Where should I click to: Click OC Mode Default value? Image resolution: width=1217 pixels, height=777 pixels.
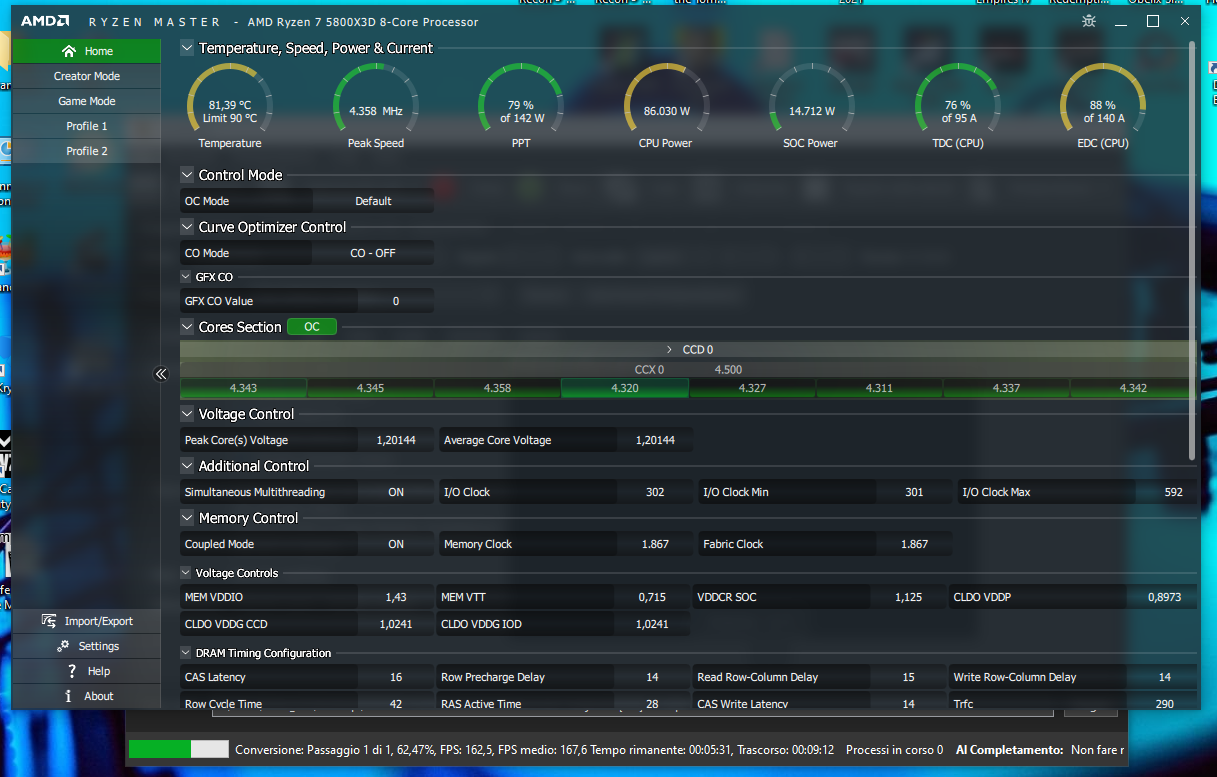[x=373, y=201]
